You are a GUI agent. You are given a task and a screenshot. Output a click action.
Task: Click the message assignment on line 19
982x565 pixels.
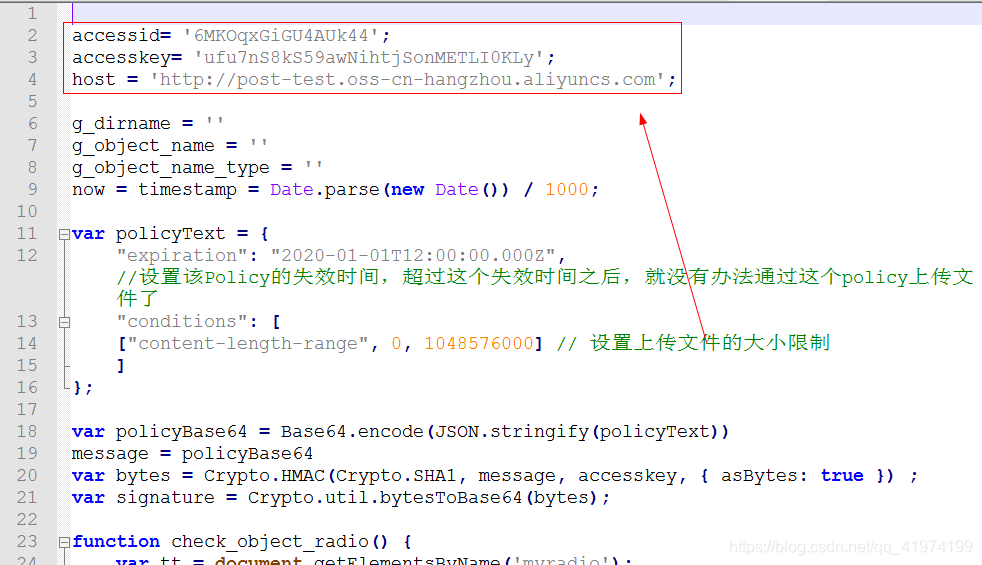click(192, 454)
